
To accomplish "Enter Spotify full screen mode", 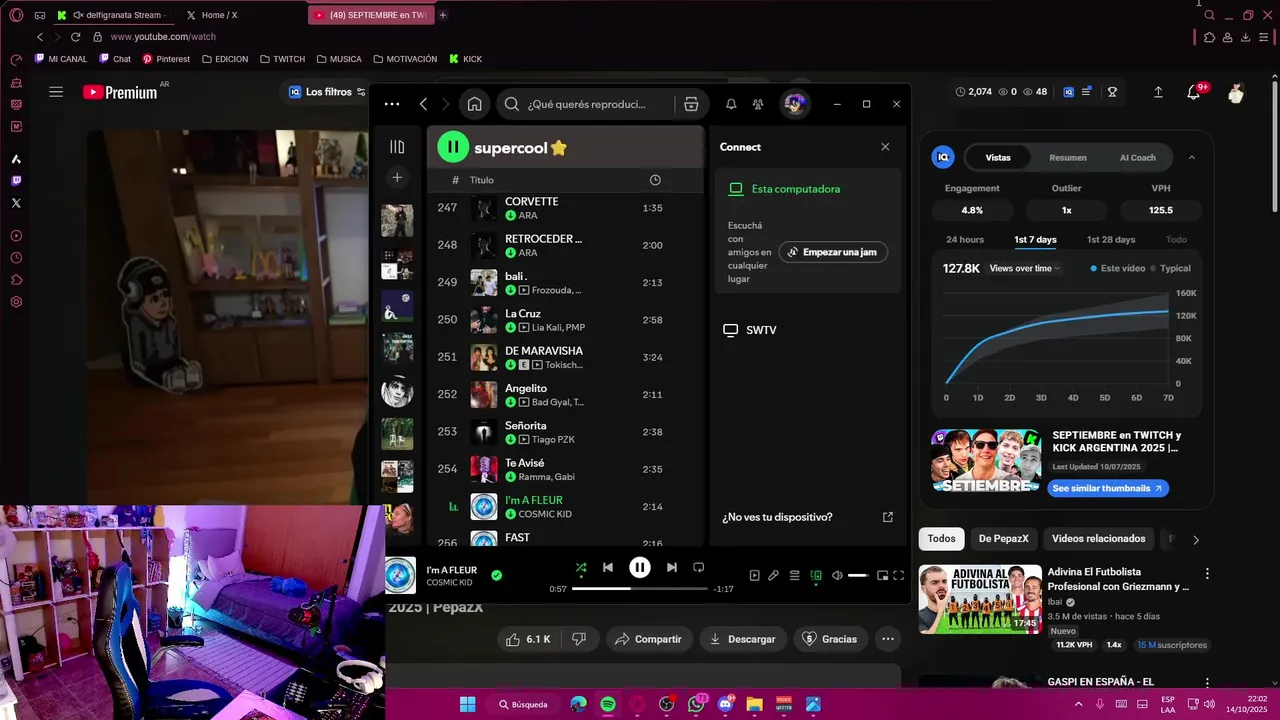I will [x=898, y=575].
